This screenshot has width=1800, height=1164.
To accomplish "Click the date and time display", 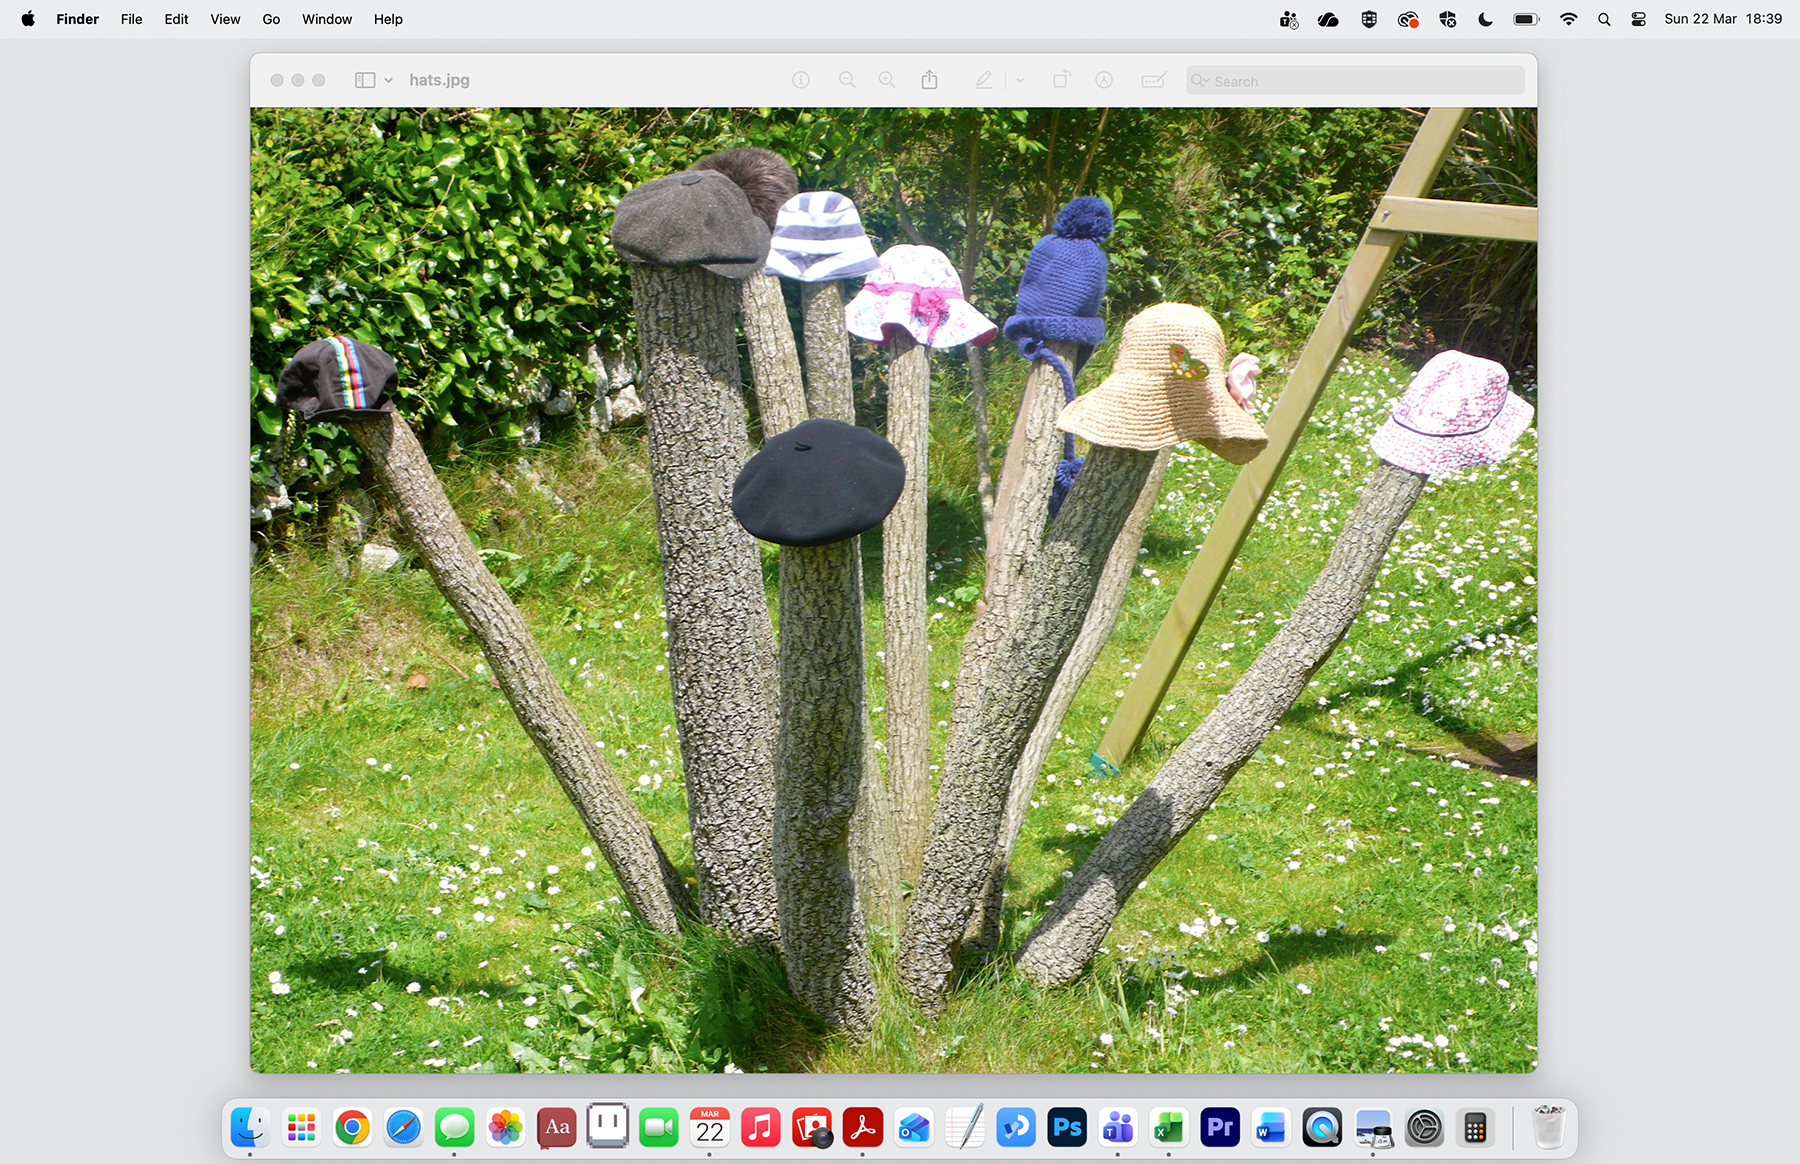I will point(1722,18).
